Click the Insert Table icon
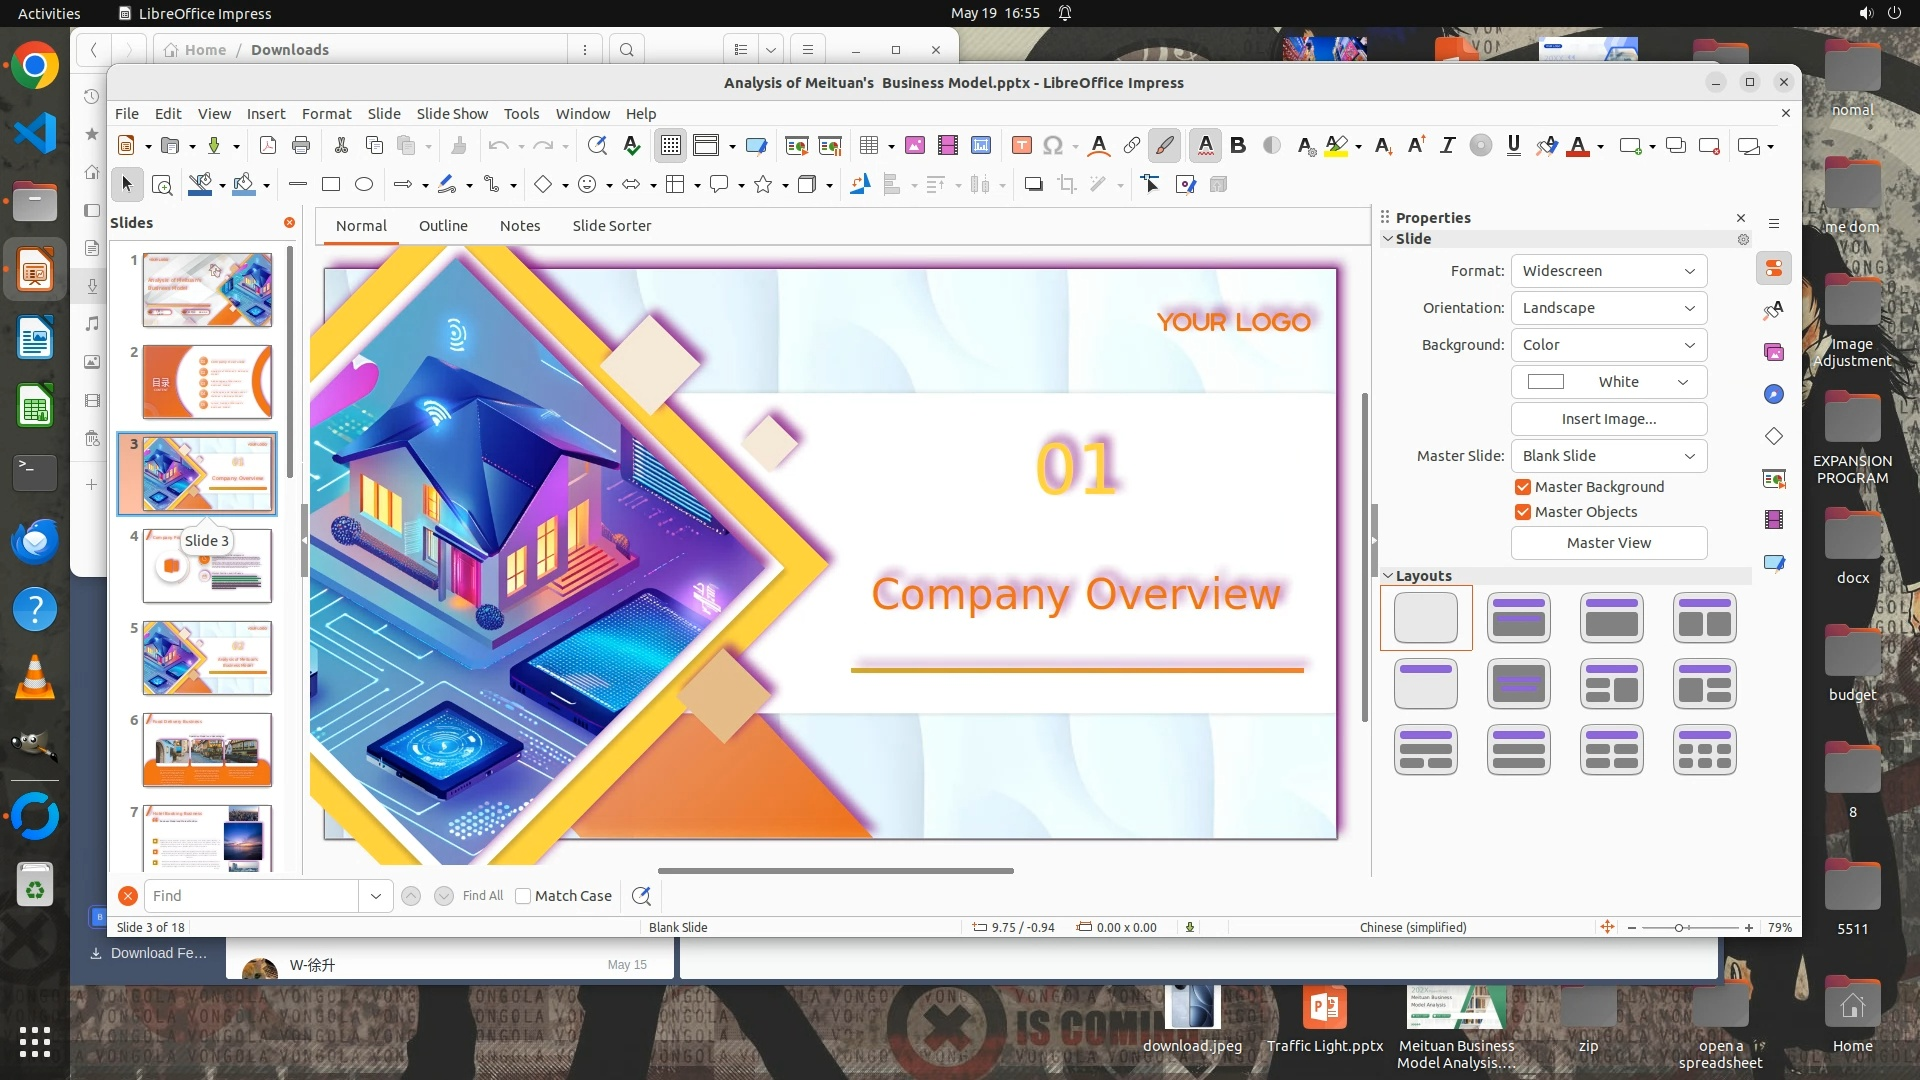This screenshot has height=1080, width=1920. [x=868, y=146]
